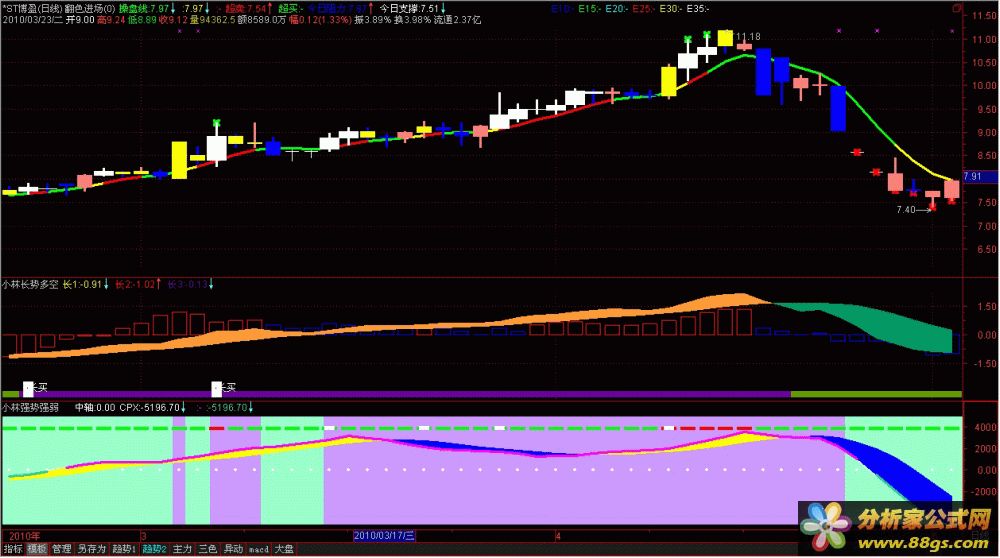Click the 小林强势强弱 indicator title
Image resolution: width=1000 pixels, height=558 pixels.
[30, 407]
